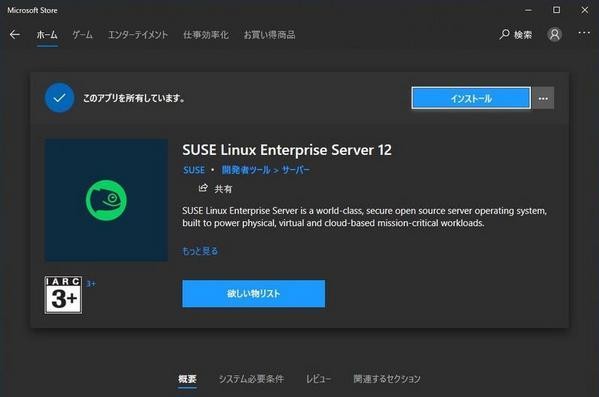599x397 pixels.
Task: Open the top-right three-dot settings menu
Action: coord(584,33)
